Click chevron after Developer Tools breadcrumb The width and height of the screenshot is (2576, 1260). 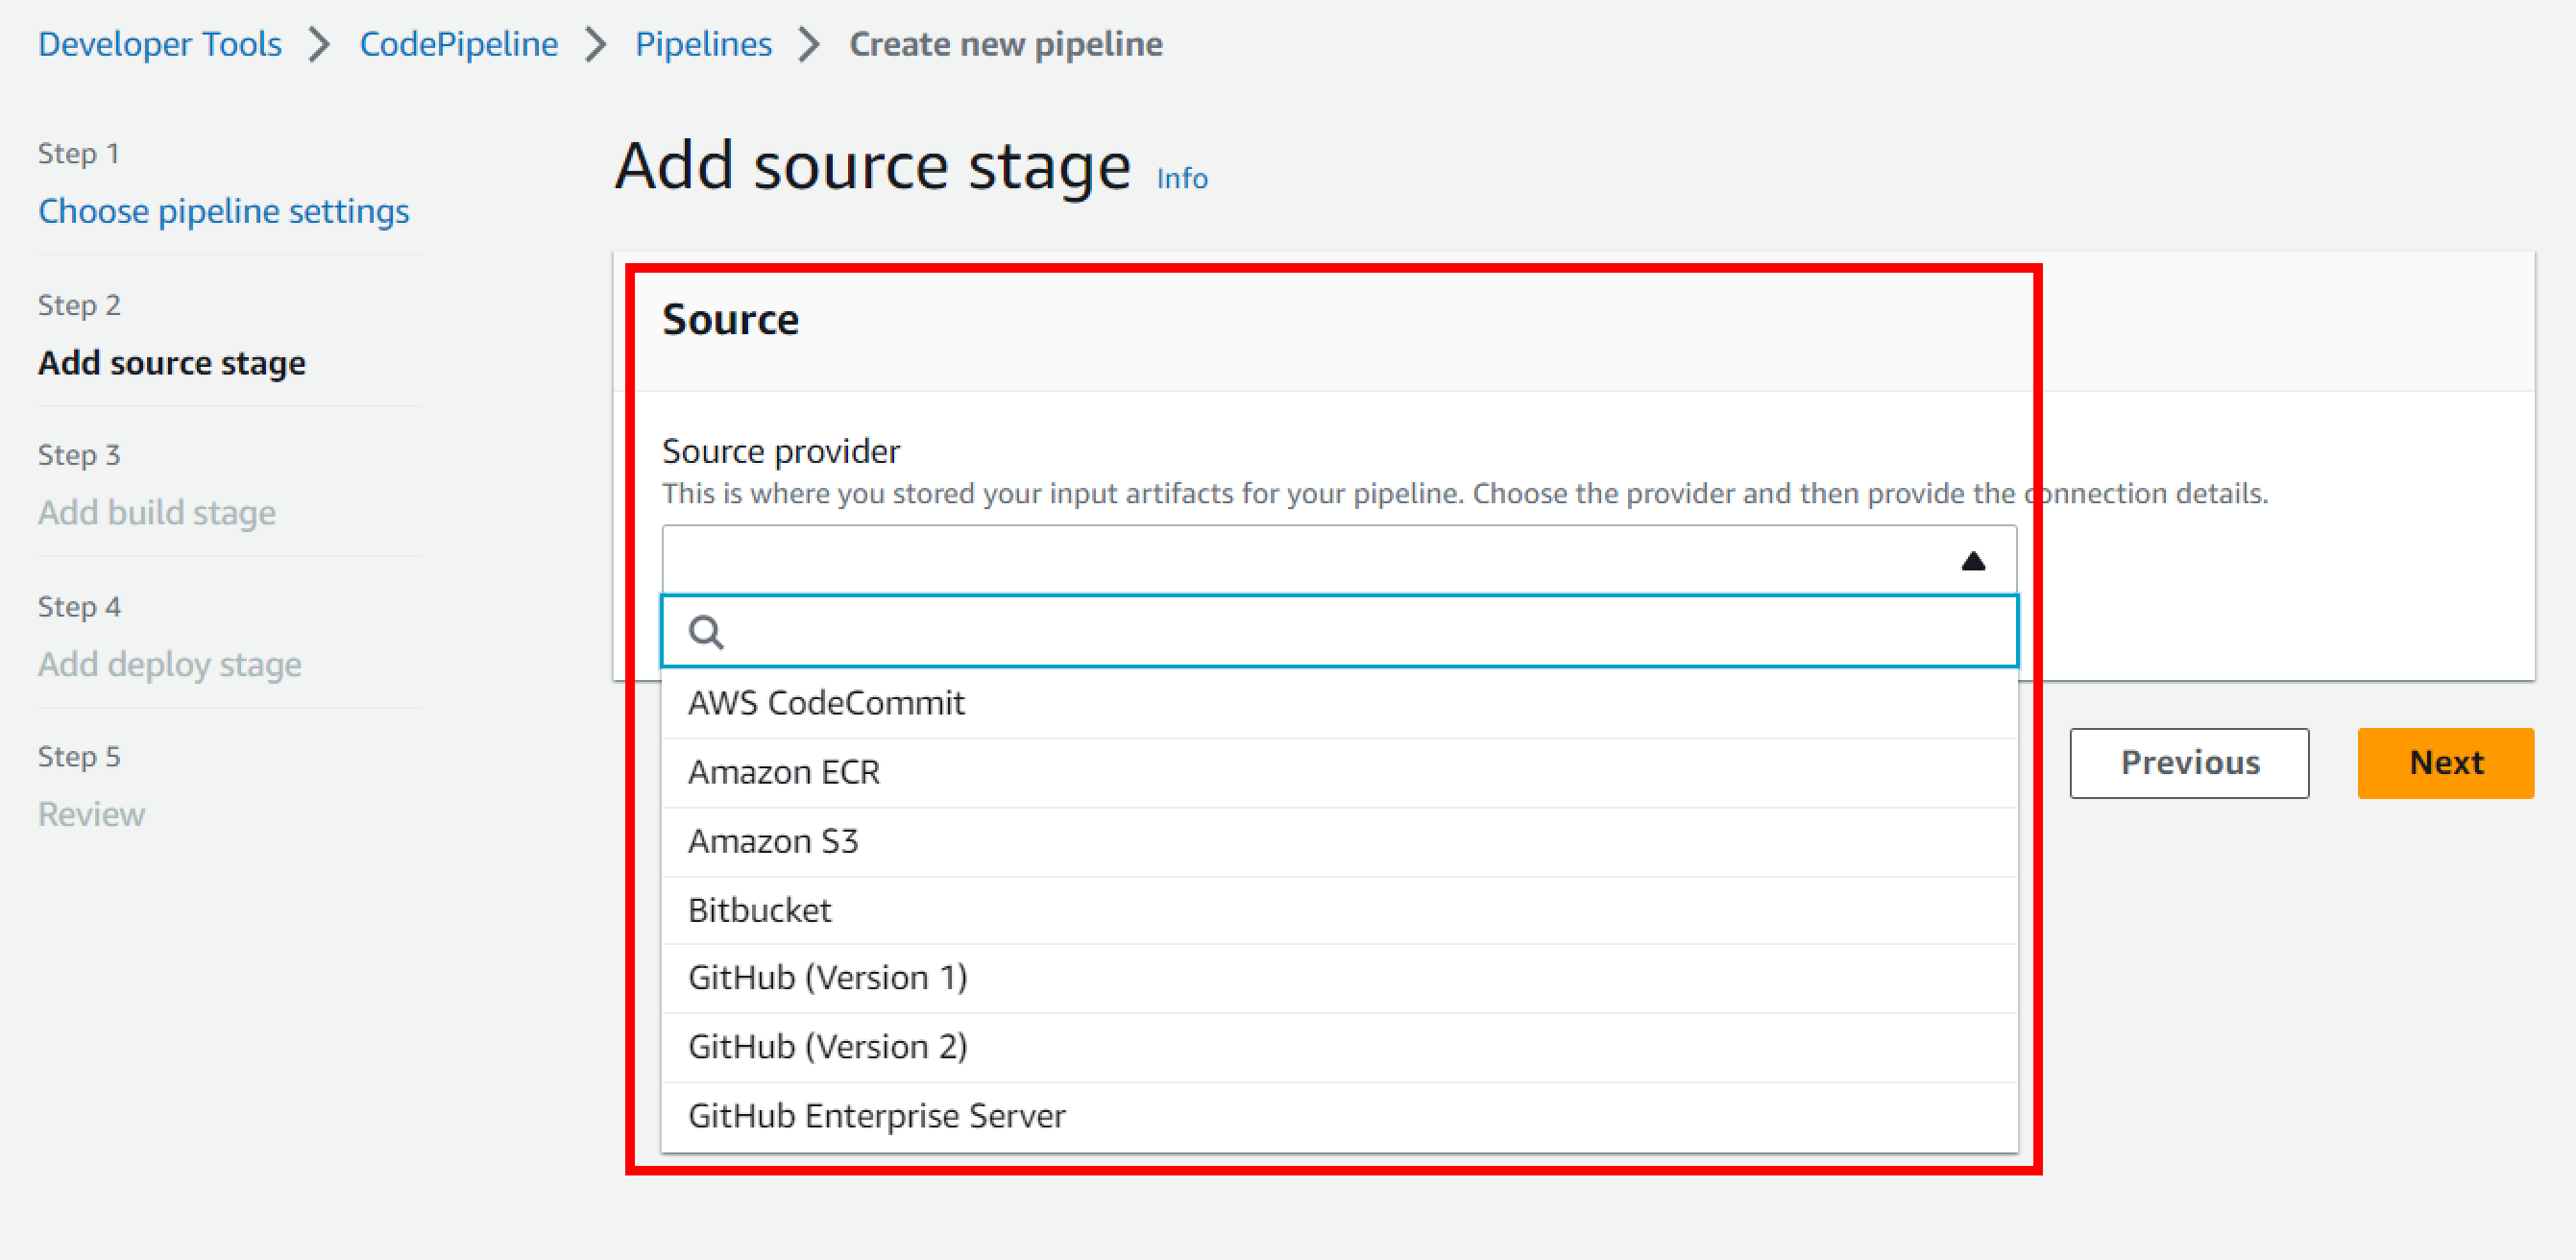319,44
